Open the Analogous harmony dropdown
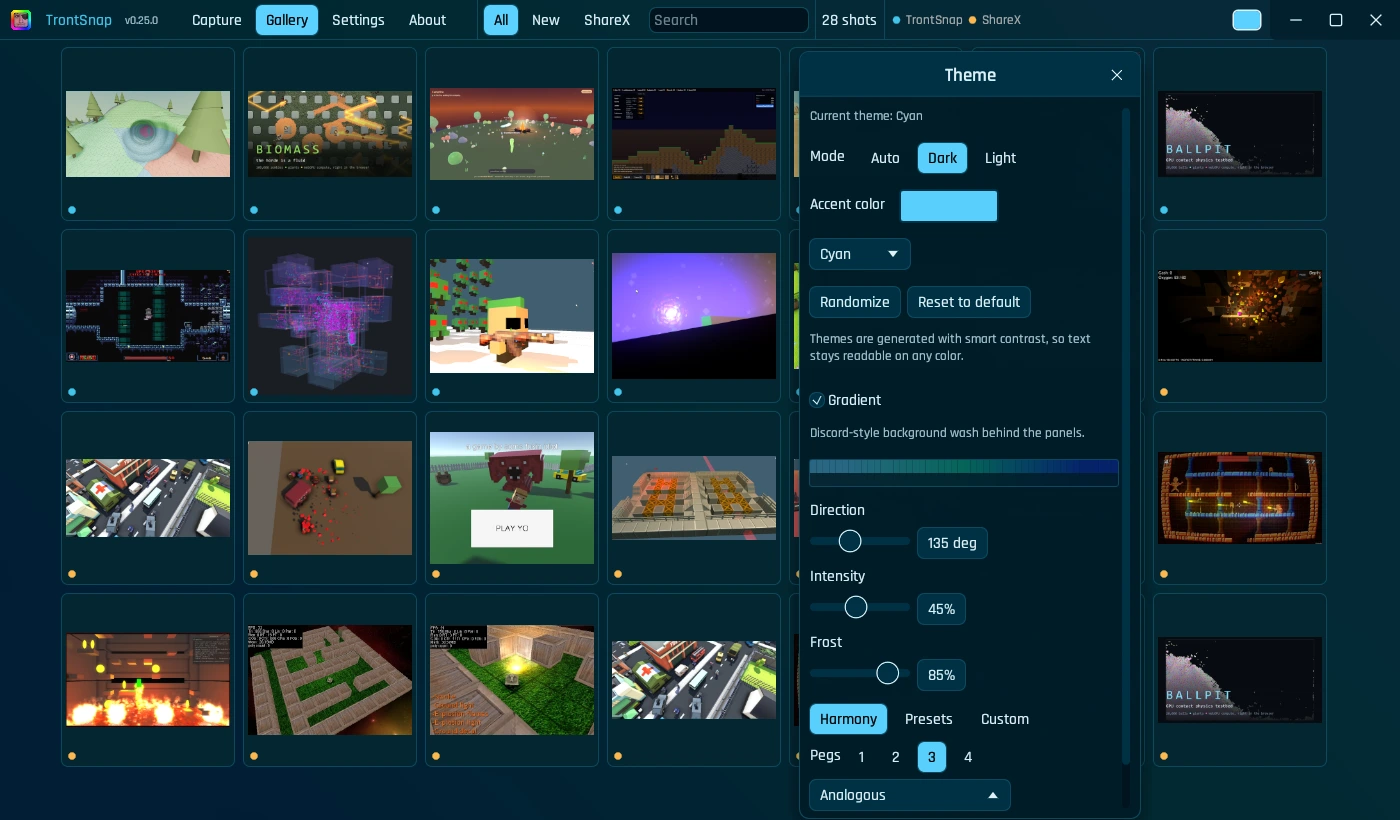 [x=910, y=795]
